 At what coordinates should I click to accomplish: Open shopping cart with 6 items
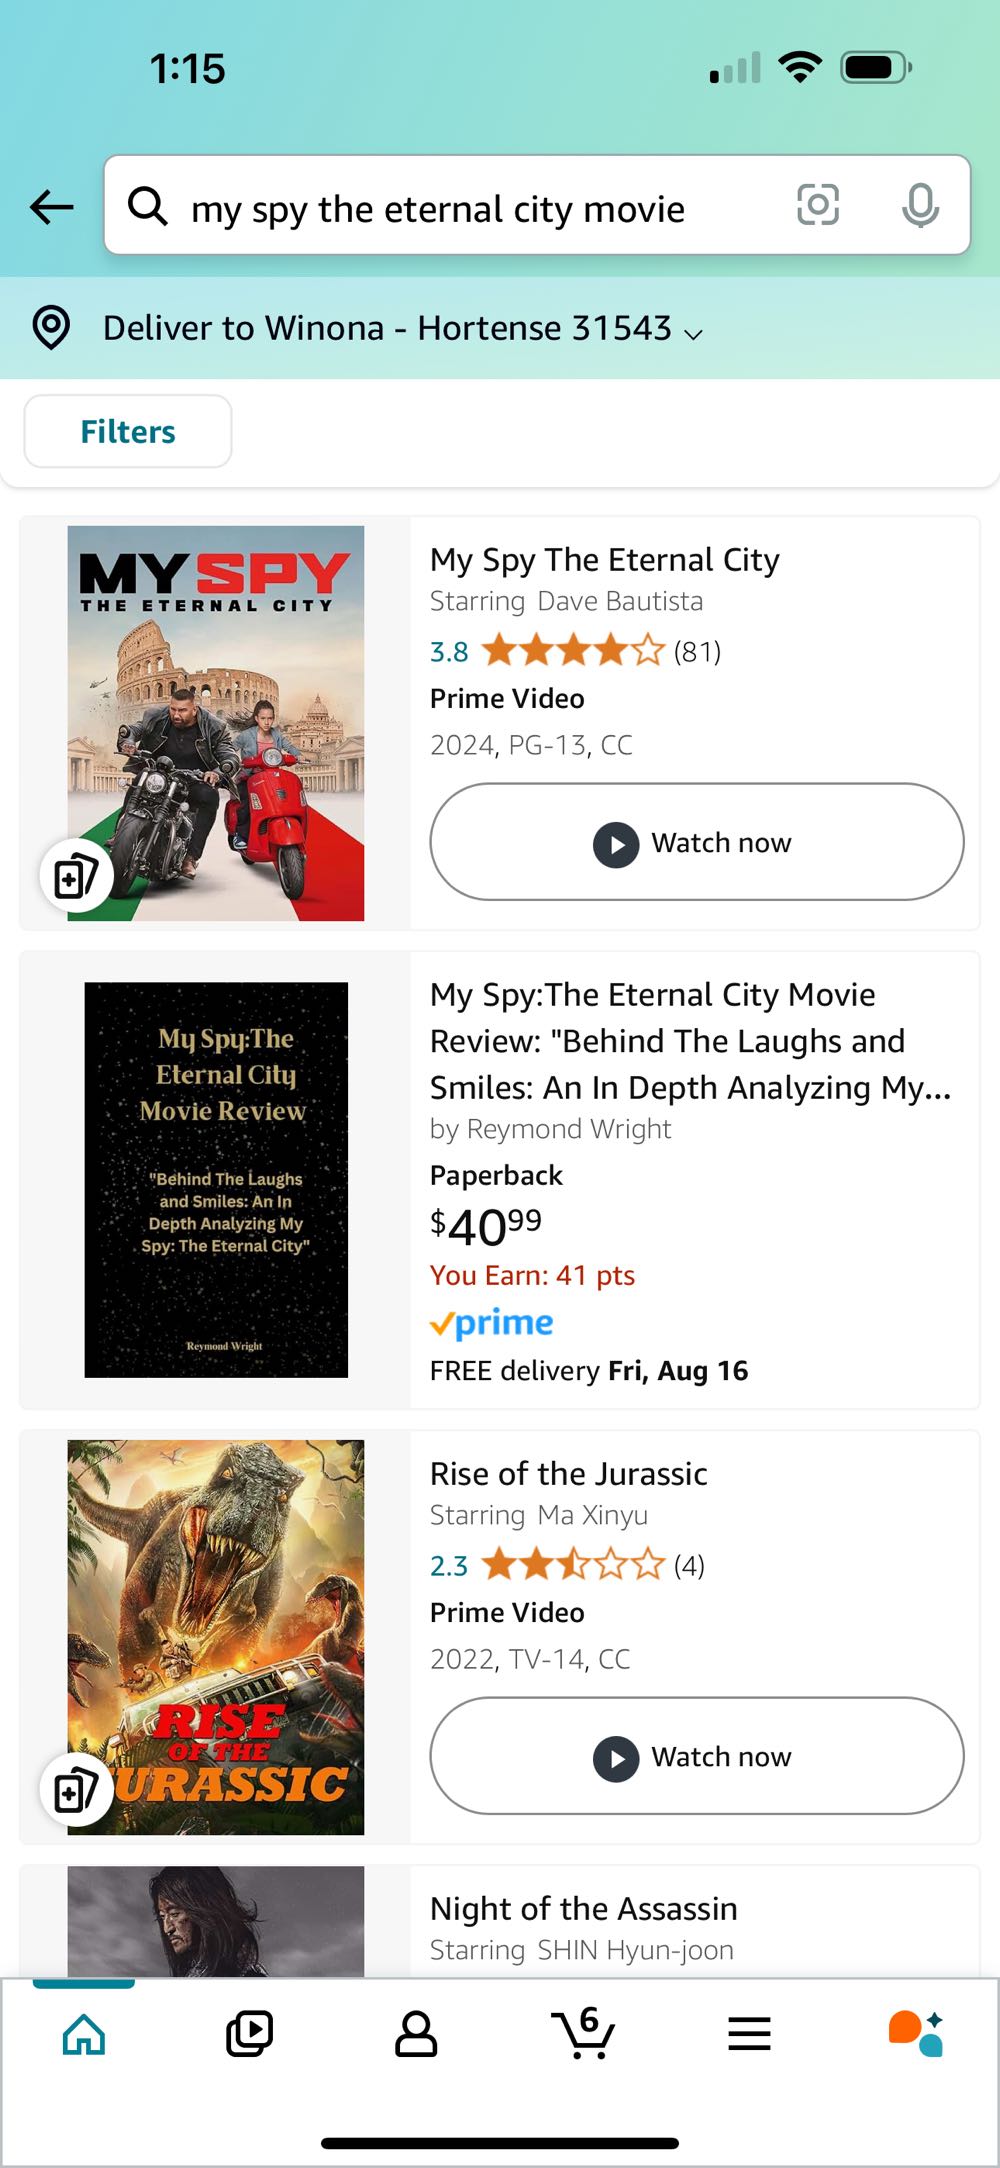click(583, 2032)
